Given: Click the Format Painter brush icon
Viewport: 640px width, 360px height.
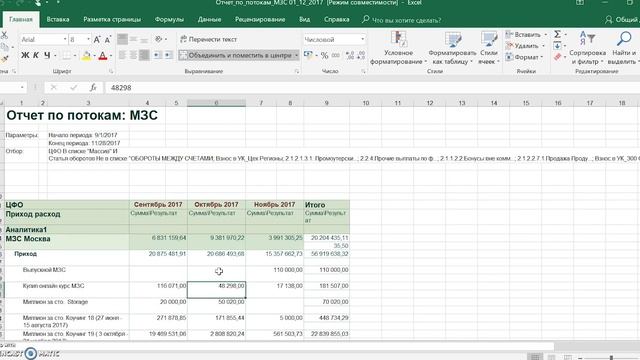Looking at the screenshot, I should (4, 59).
